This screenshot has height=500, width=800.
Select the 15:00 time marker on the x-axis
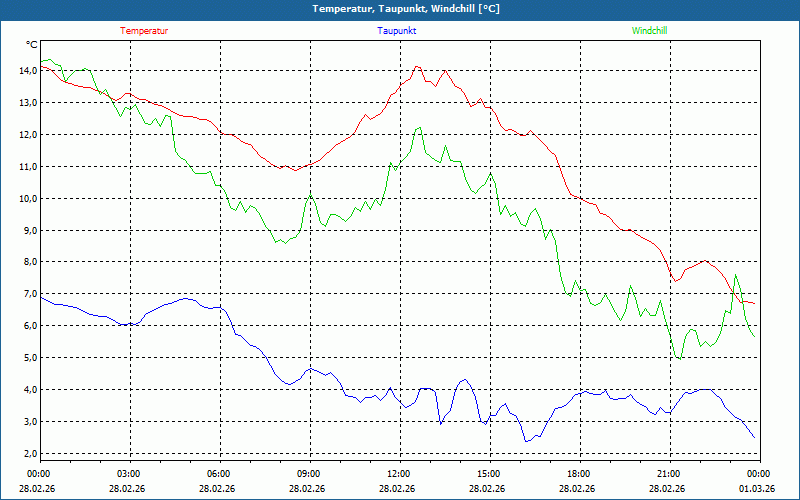pos(488,473)
